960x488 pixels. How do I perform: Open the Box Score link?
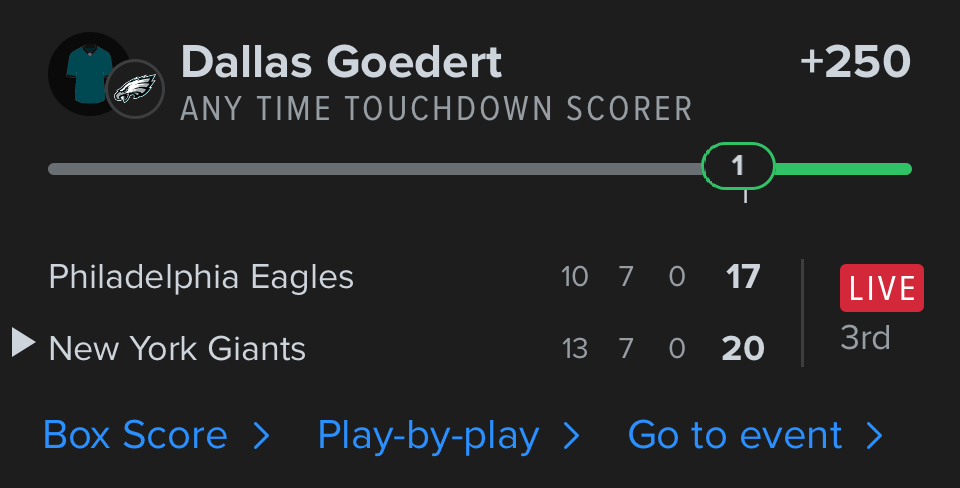[x=136, y=436]
